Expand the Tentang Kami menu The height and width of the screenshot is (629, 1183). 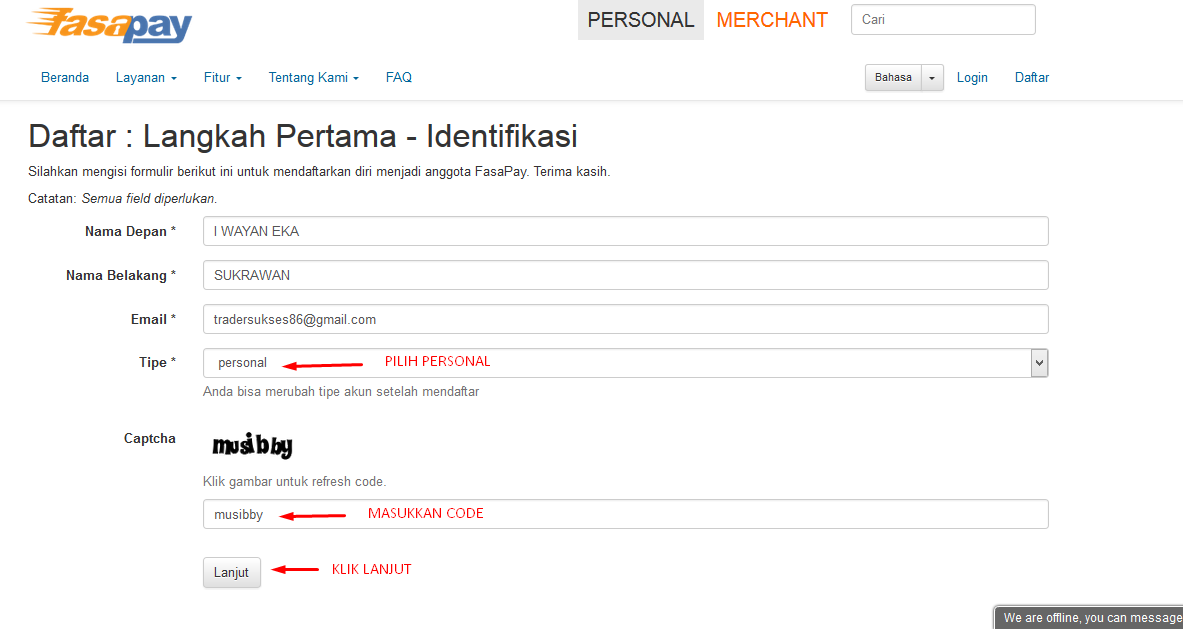(x=314, y=78)
